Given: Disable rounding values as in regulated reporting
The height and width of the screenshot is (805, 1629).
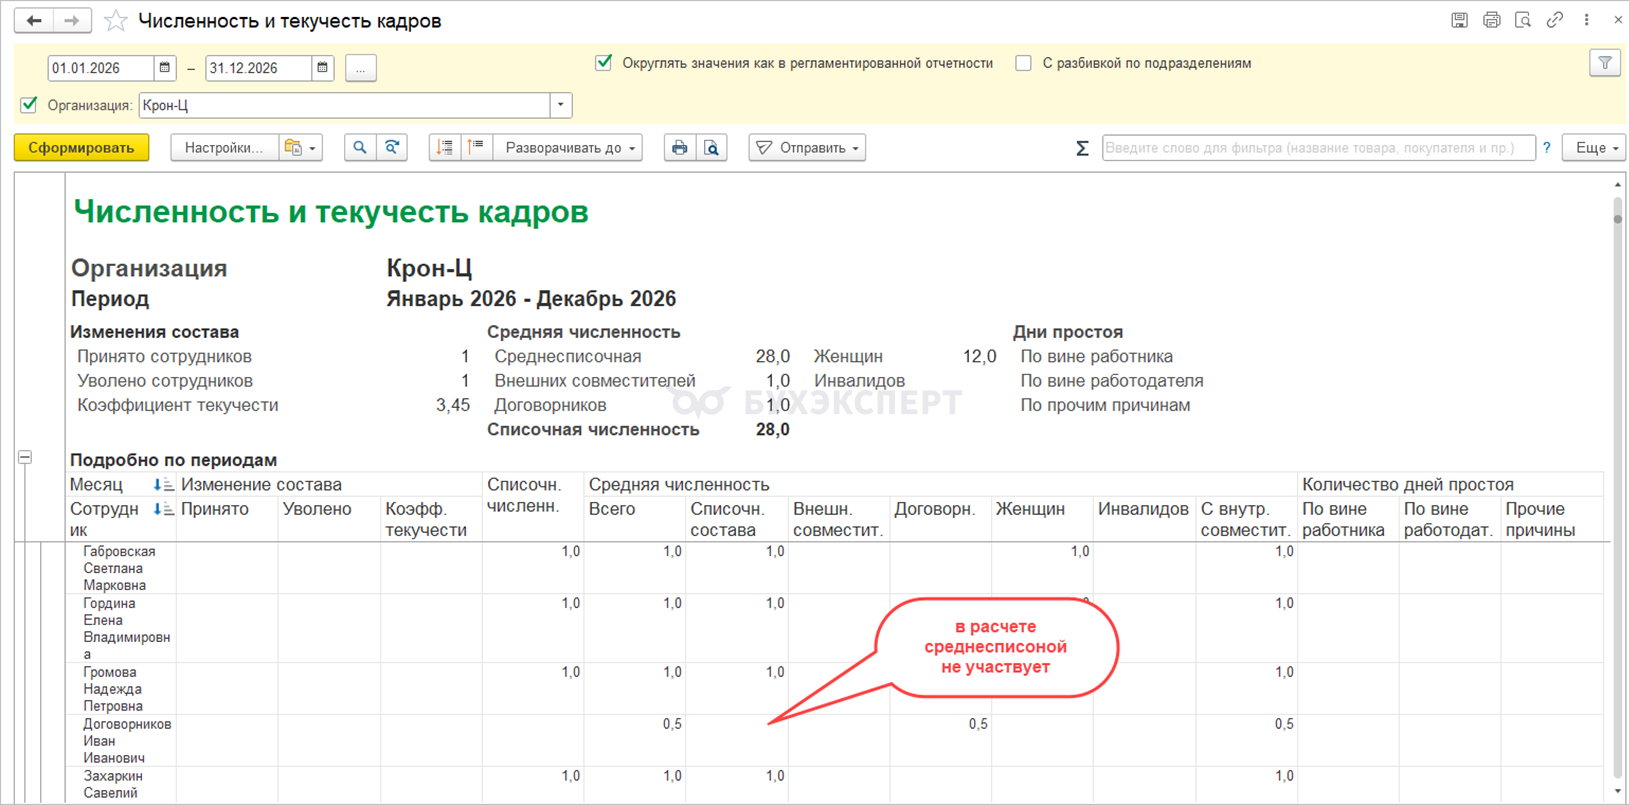Looking at the screenshot, I should (x=604, y=63).
